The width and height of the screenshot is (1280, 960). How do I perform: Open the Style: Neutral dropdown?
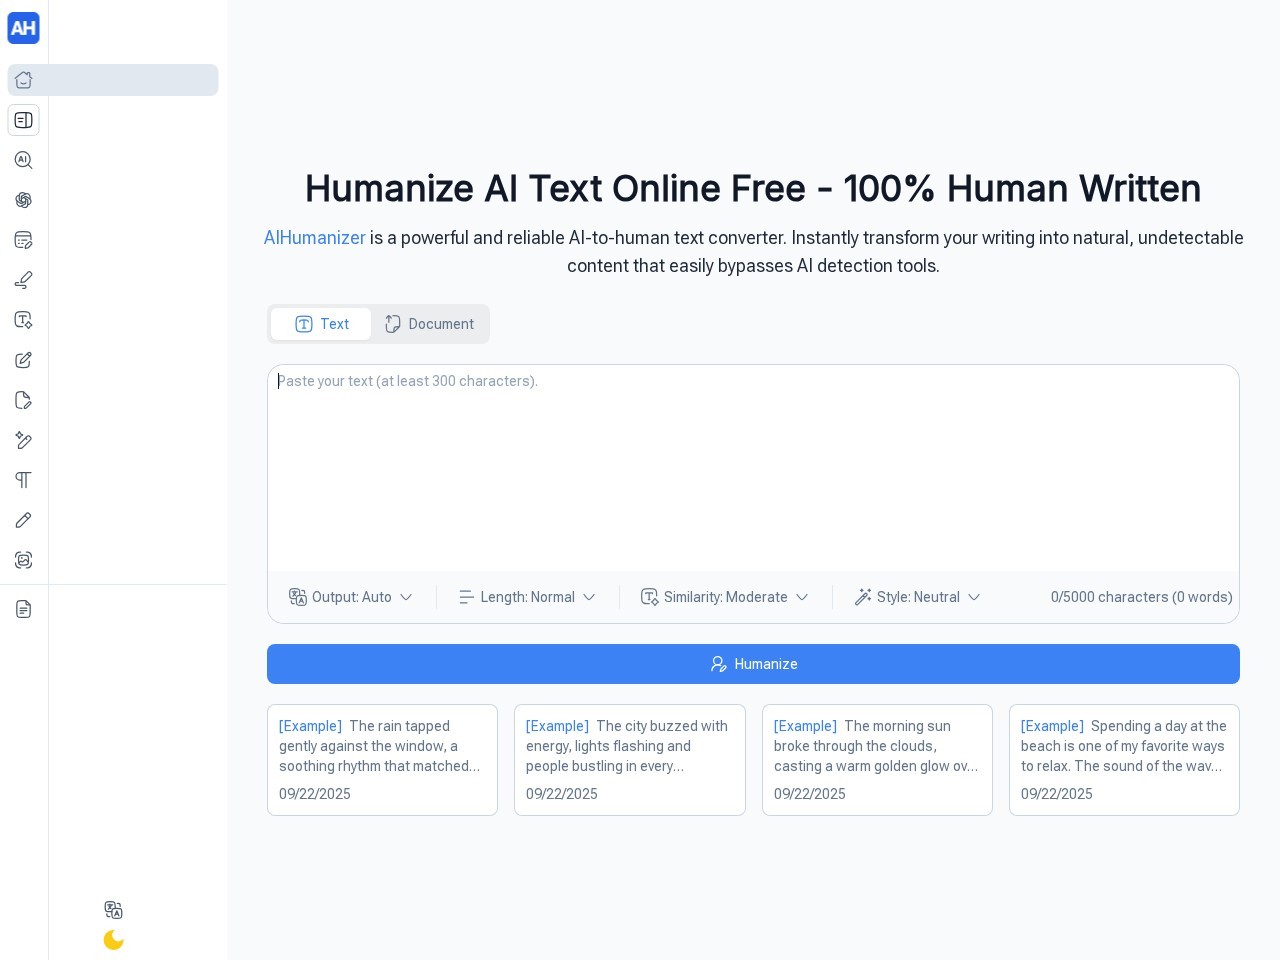pos(917,597)
